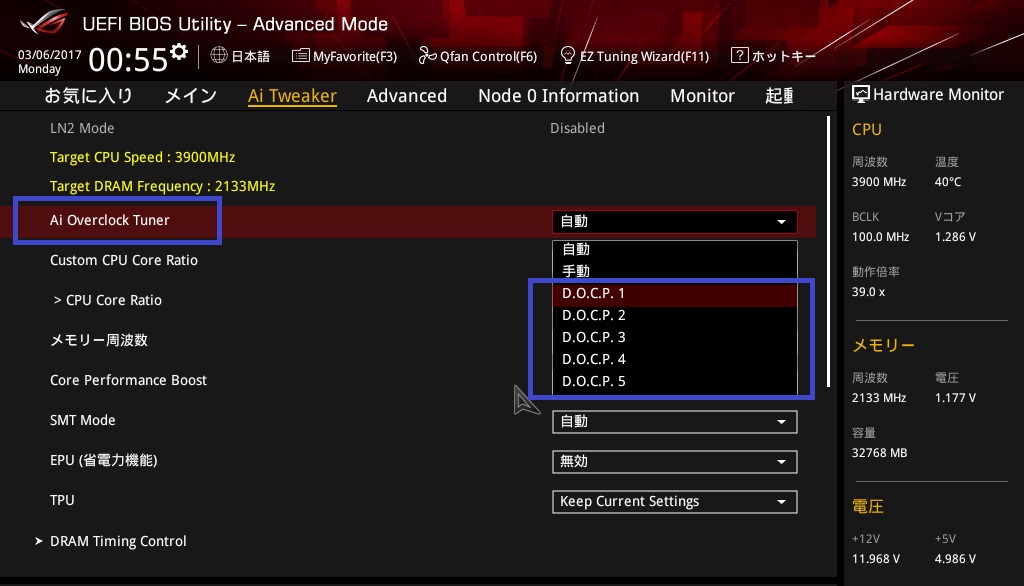Click the Hardware Monitor title
This screenshot has width=1024, height=586.
click(x=938, y=95)
